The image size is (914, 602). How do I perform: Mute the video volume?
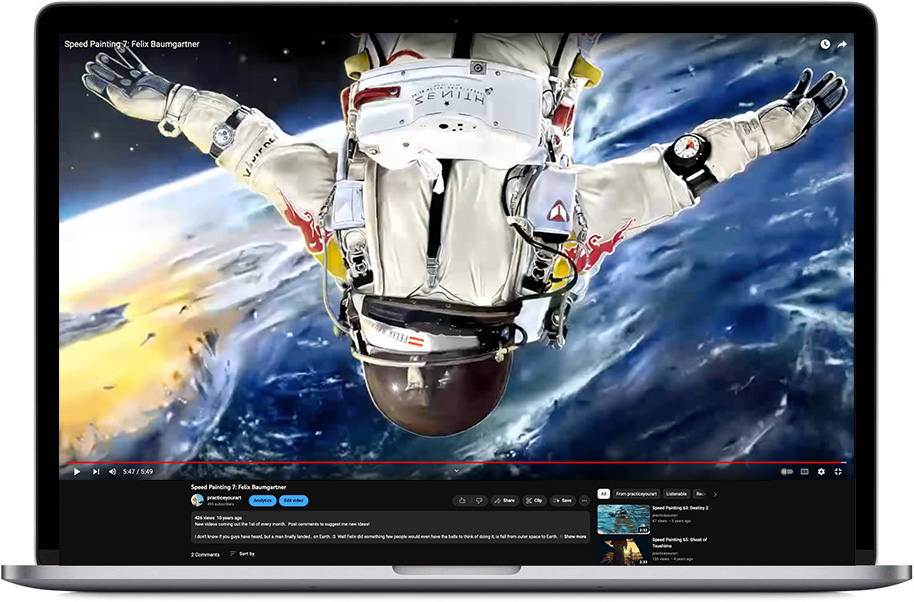[113, 471]
